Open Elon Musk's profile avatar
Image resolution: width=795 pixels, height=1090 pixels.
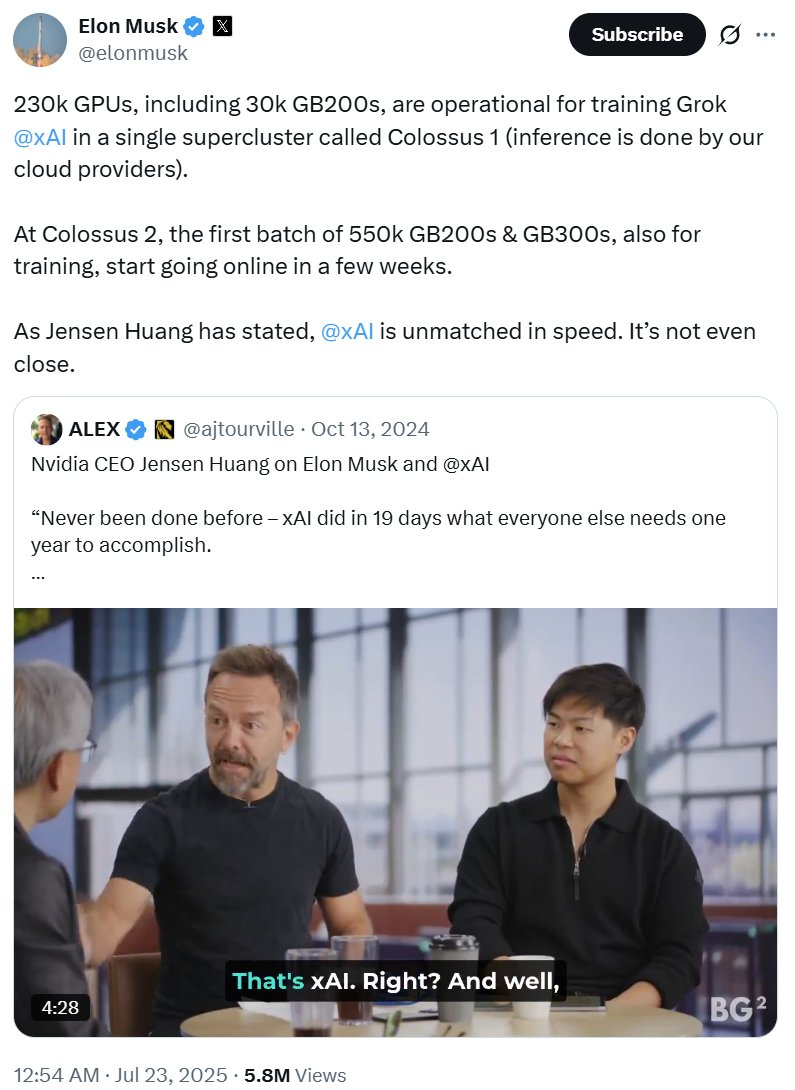(40, 40)
